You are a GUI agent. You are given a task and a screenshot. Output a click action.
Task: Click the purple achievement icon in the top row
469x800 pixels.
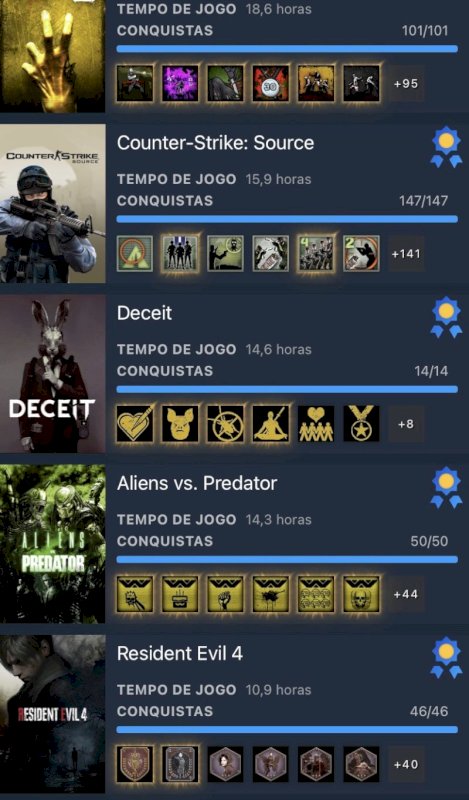coord(180,83)
